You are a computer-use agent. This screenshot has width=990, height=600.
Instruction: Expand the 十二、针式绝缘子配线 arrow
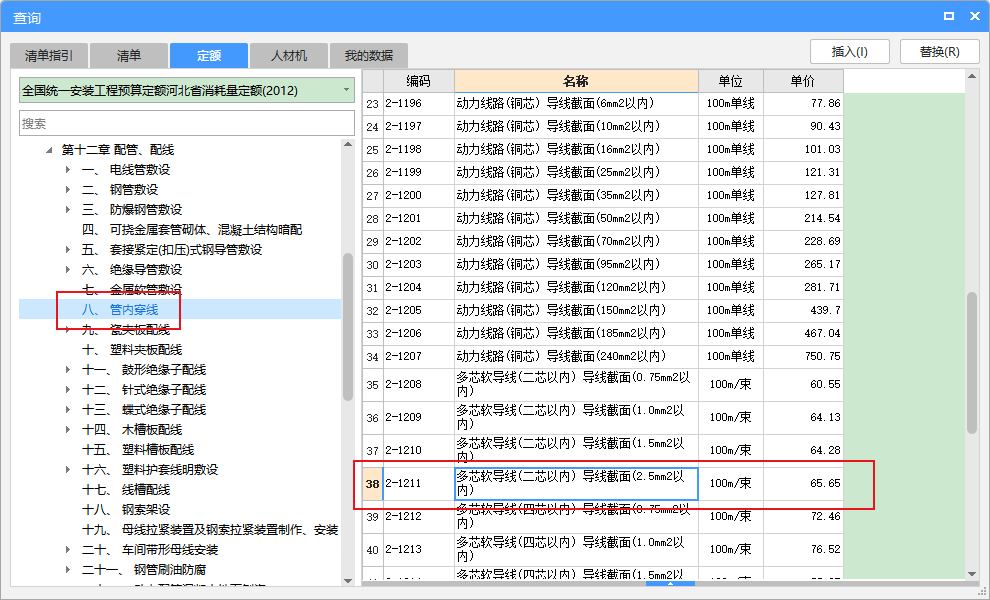pyautogui.click(x=68, y=390)
